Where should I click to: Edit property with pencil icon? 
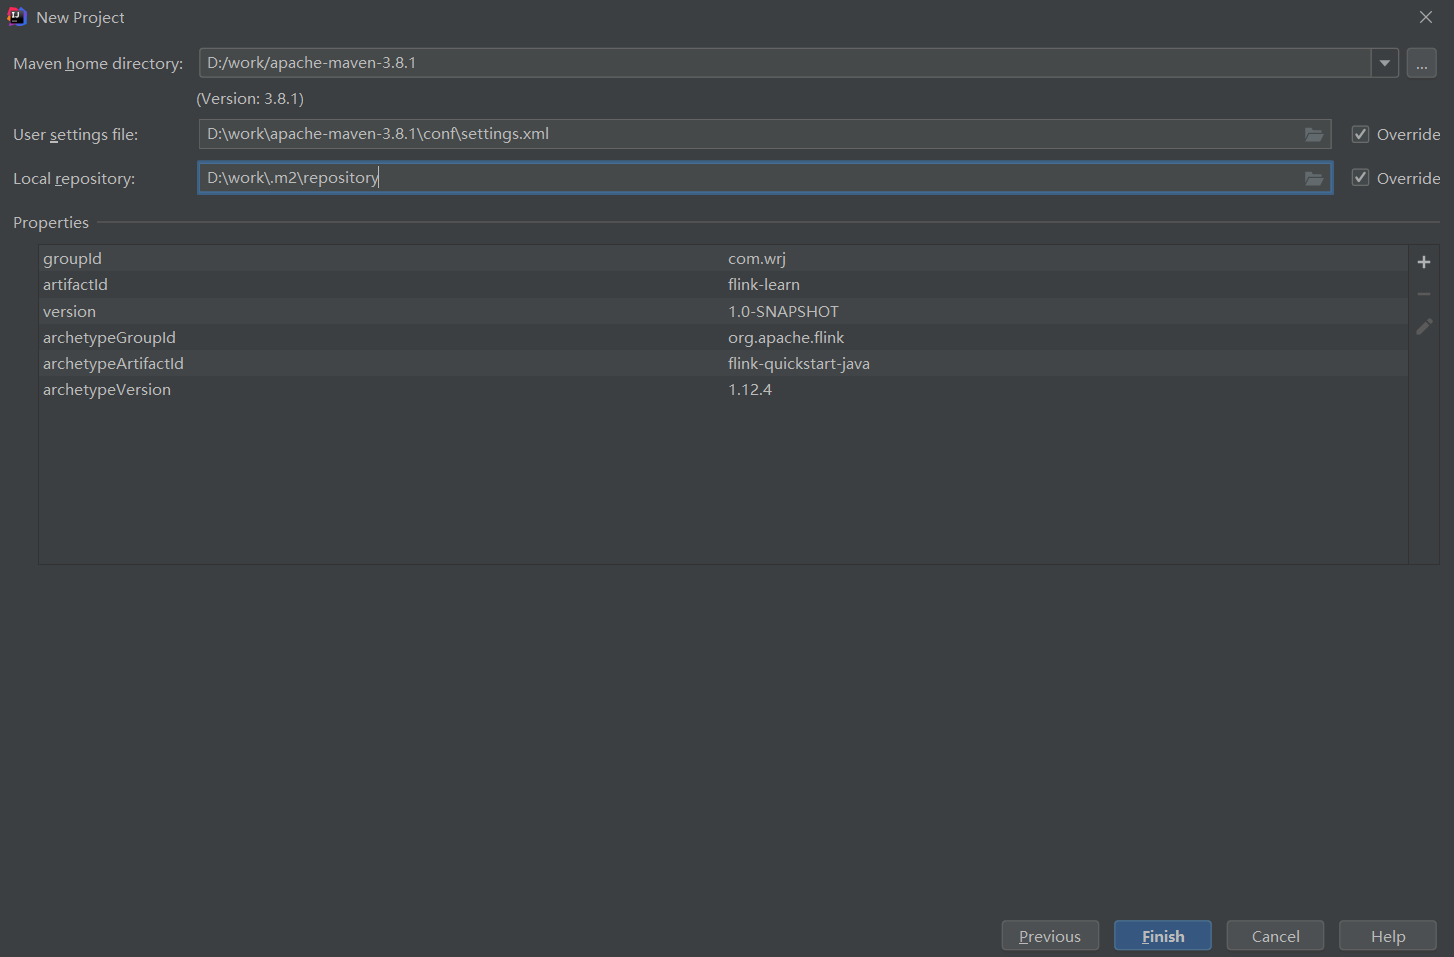click(x=1424, y=326)
